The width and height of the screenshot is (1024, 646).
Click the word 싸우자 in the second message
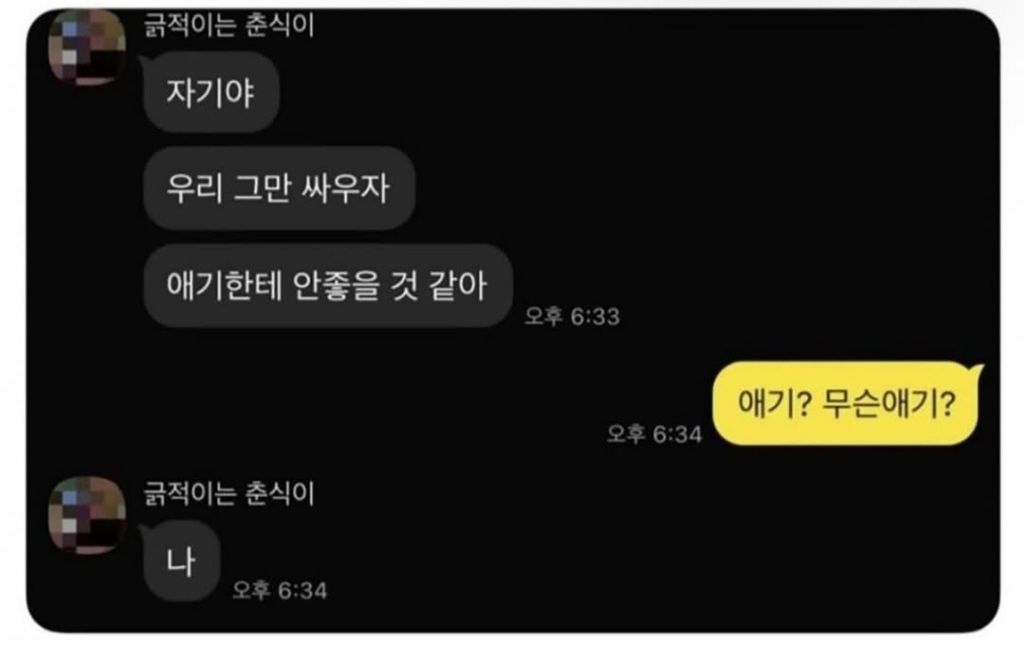tap(345, 188)
